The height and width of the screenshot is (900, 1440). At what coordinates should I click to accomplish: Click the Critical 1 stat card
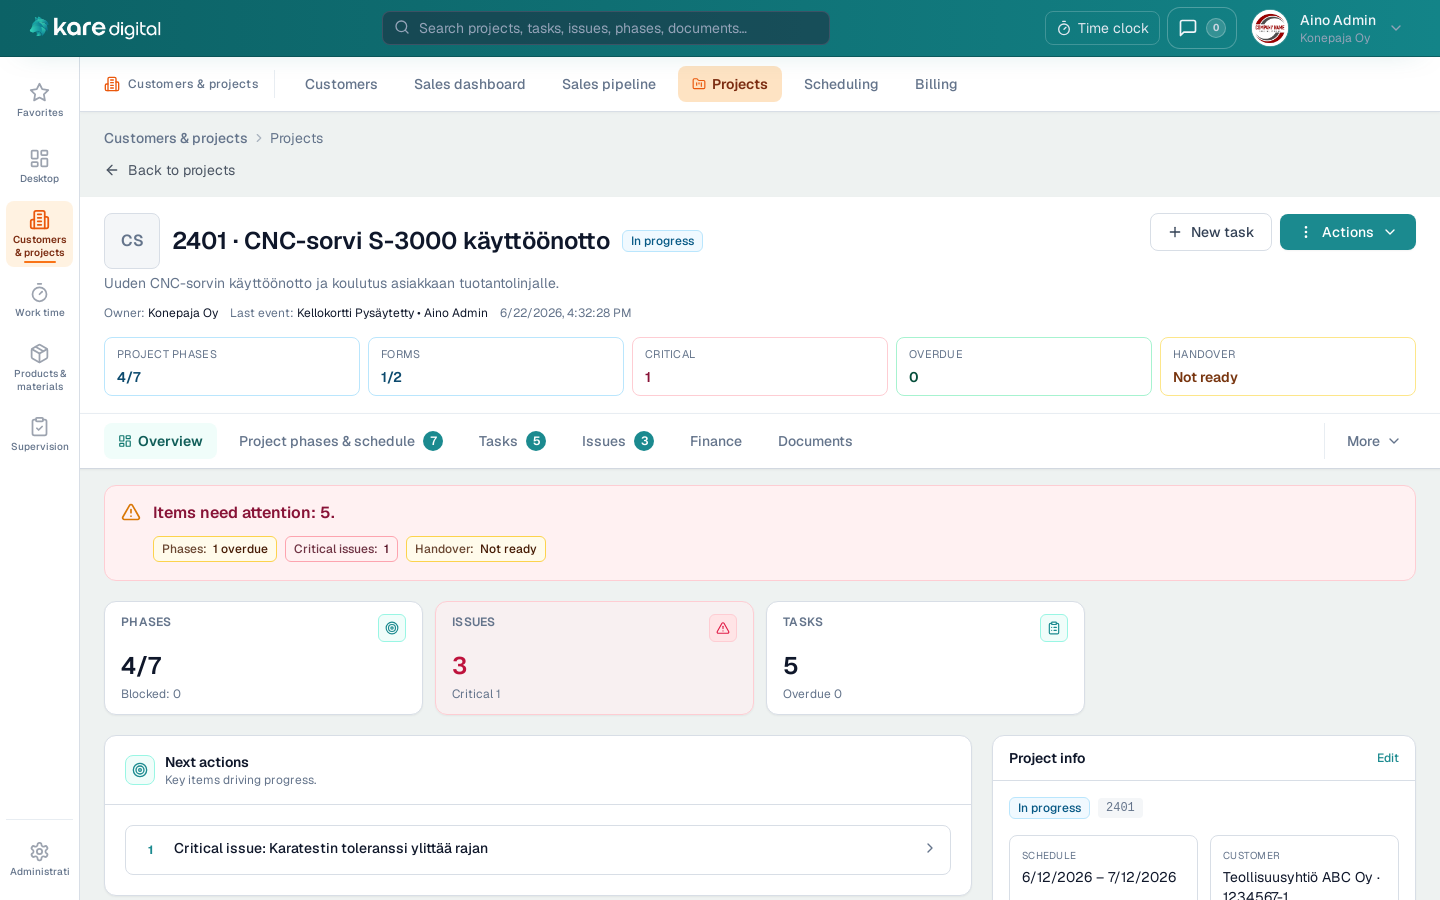[x=760, y=366]
